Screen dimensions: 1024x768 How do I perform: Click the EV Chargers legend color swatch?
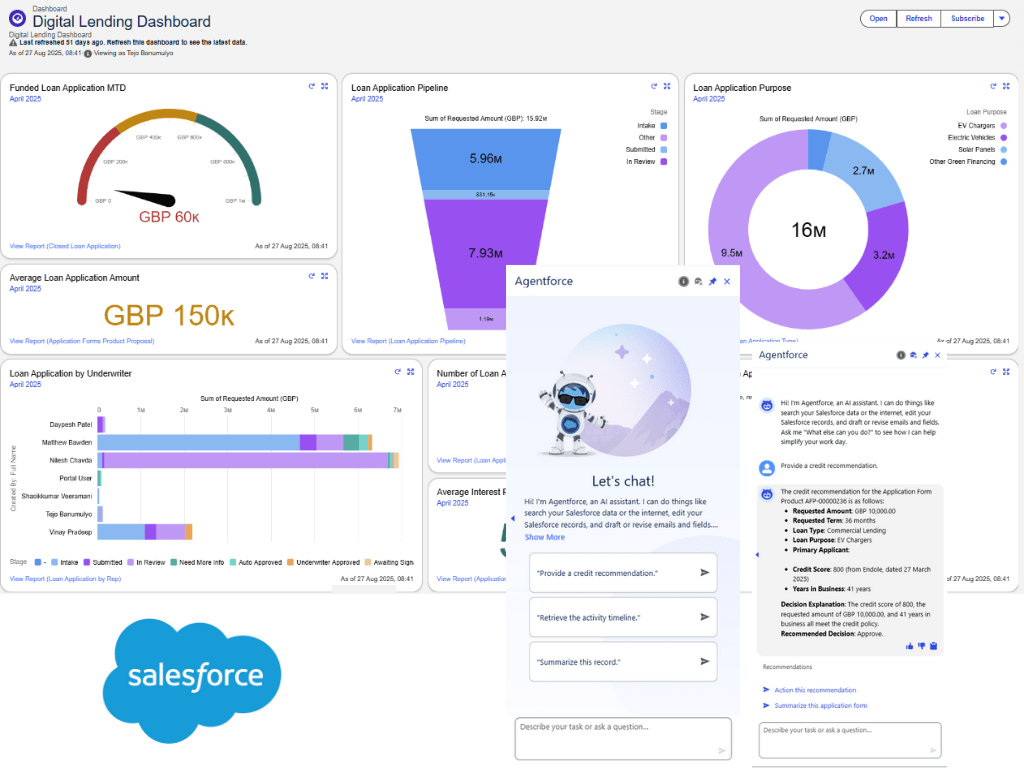(x=1004, y=125)
